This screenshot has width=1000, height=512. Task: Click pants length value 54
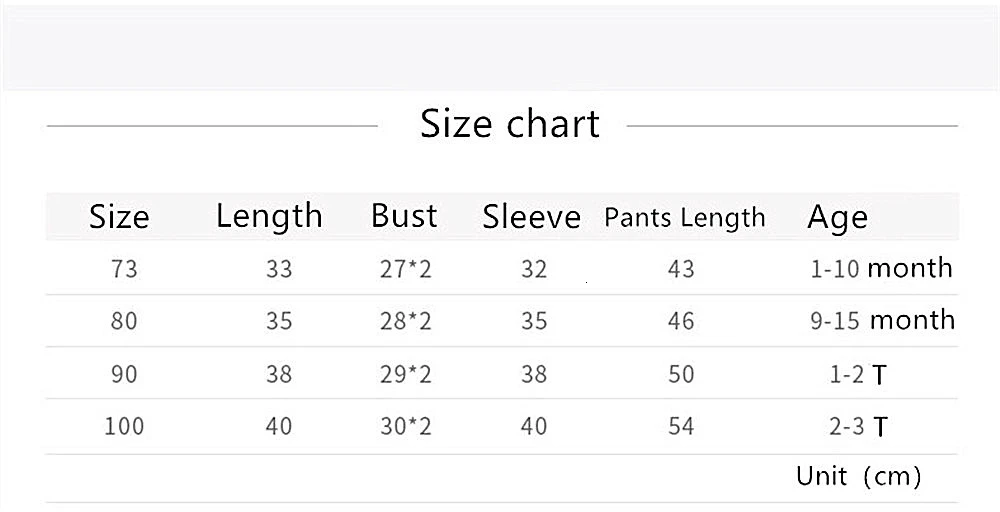tap(680, 425)
